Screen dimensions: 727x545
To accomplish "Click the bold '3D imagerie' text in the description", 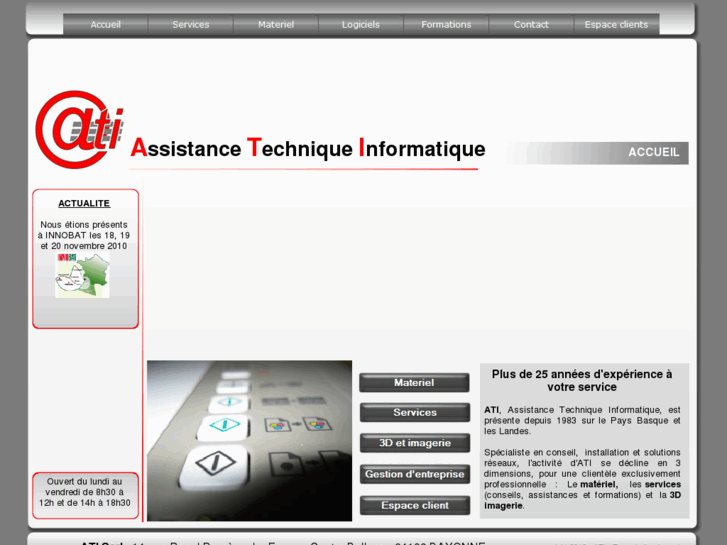I will click(x=582, y=500).
